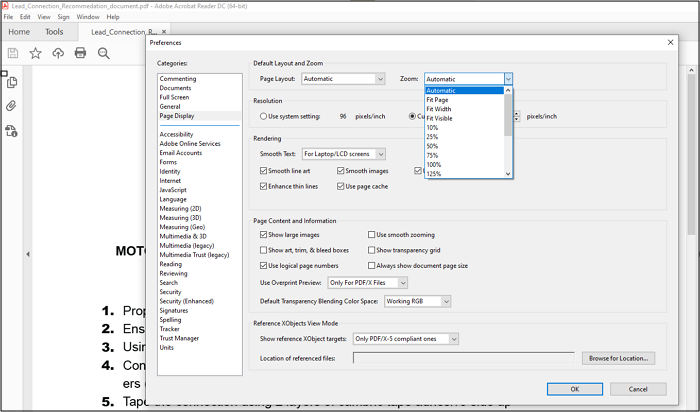Select Full Screen category
This screenshot has width=700, height=412.
(174, 97)
